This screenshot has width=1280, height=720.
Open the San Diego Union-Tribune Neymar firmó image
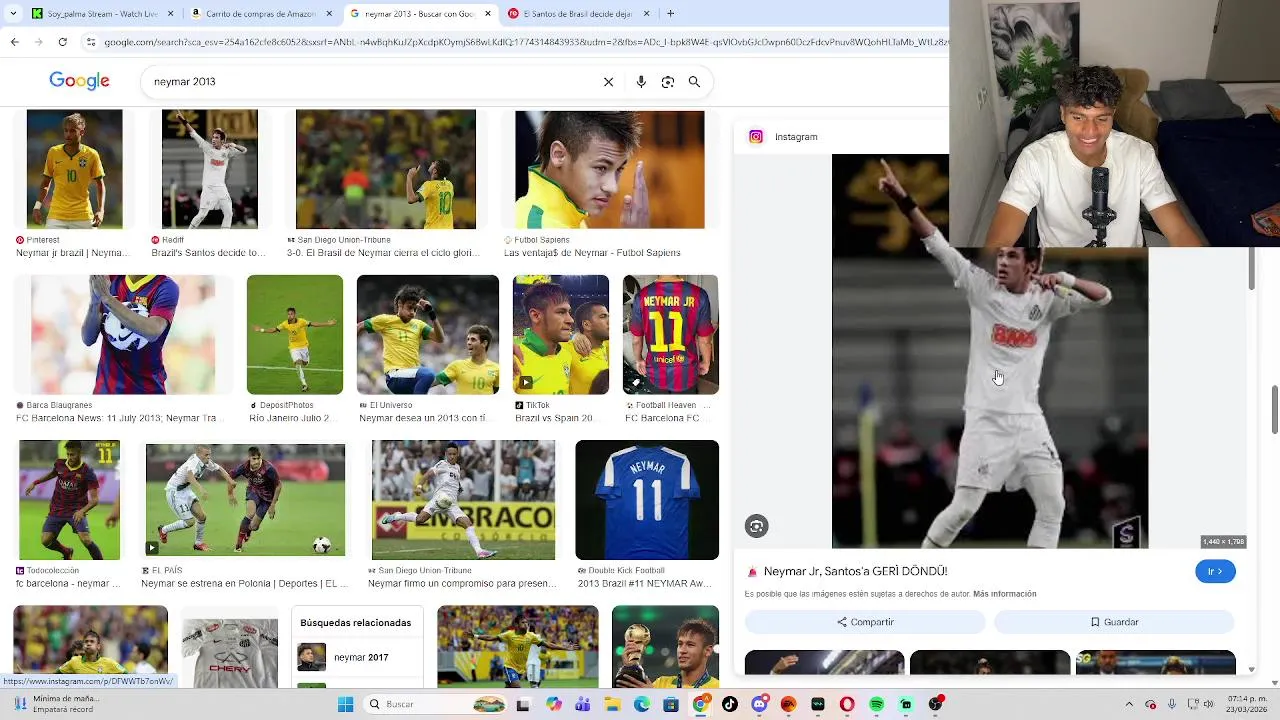click(463, 500)
